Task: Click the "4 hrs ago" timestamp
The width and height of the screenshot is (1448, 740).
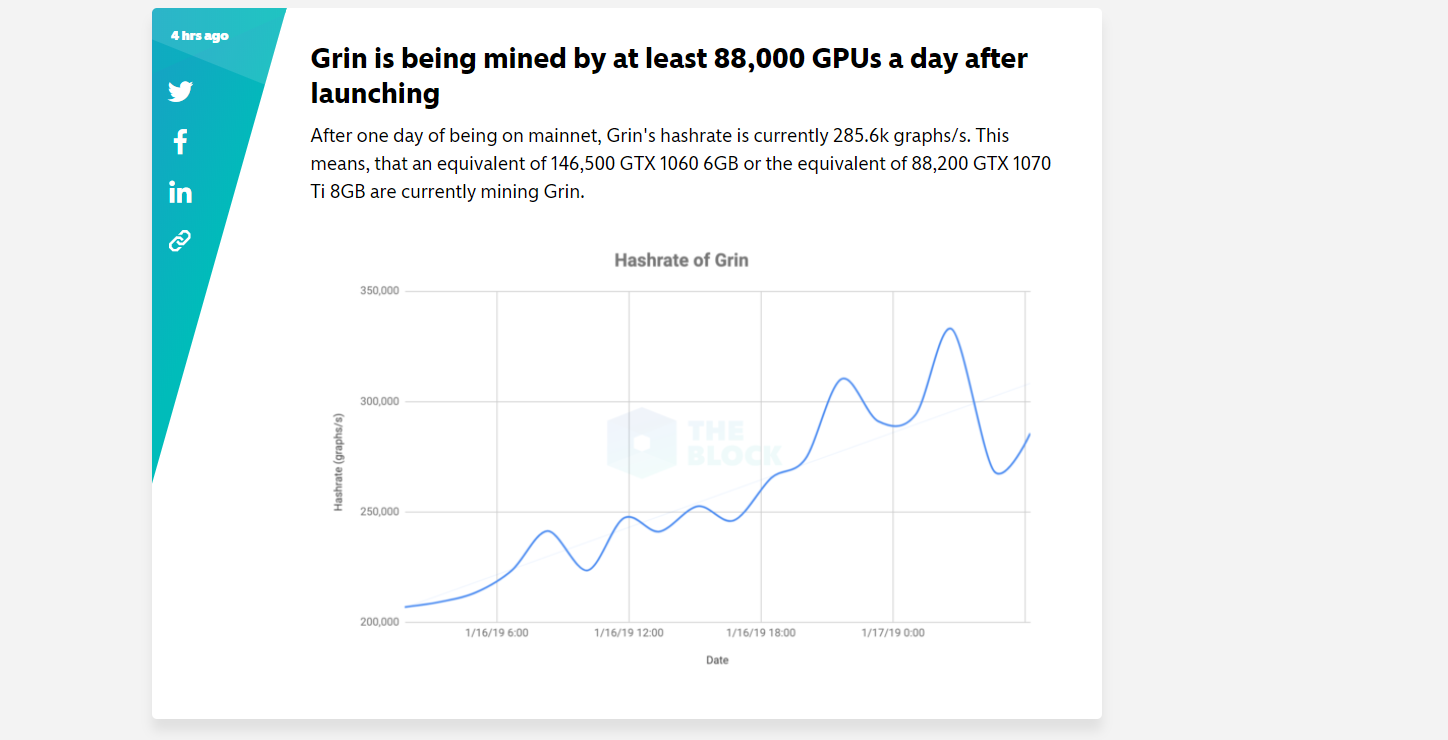Action: pyautogui.click(x=199, y=36)
